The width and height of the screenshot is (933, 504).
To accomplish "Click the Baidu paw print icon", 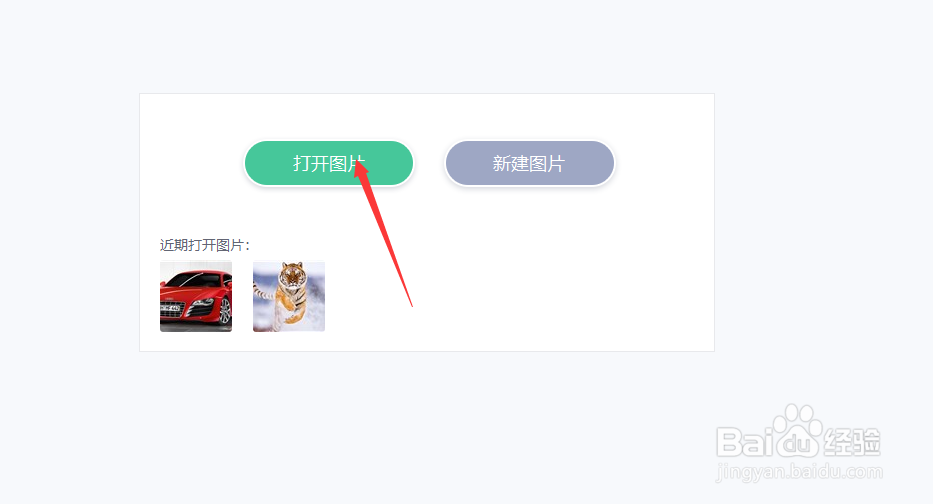I will [x=797, y=430].
